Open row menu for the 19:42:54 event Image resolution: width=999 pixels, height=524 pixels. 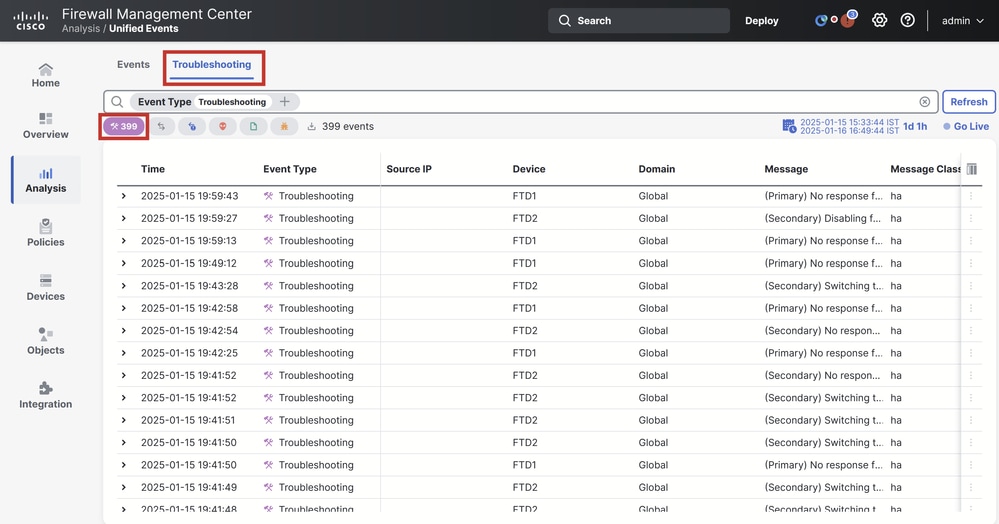point(971,330)
